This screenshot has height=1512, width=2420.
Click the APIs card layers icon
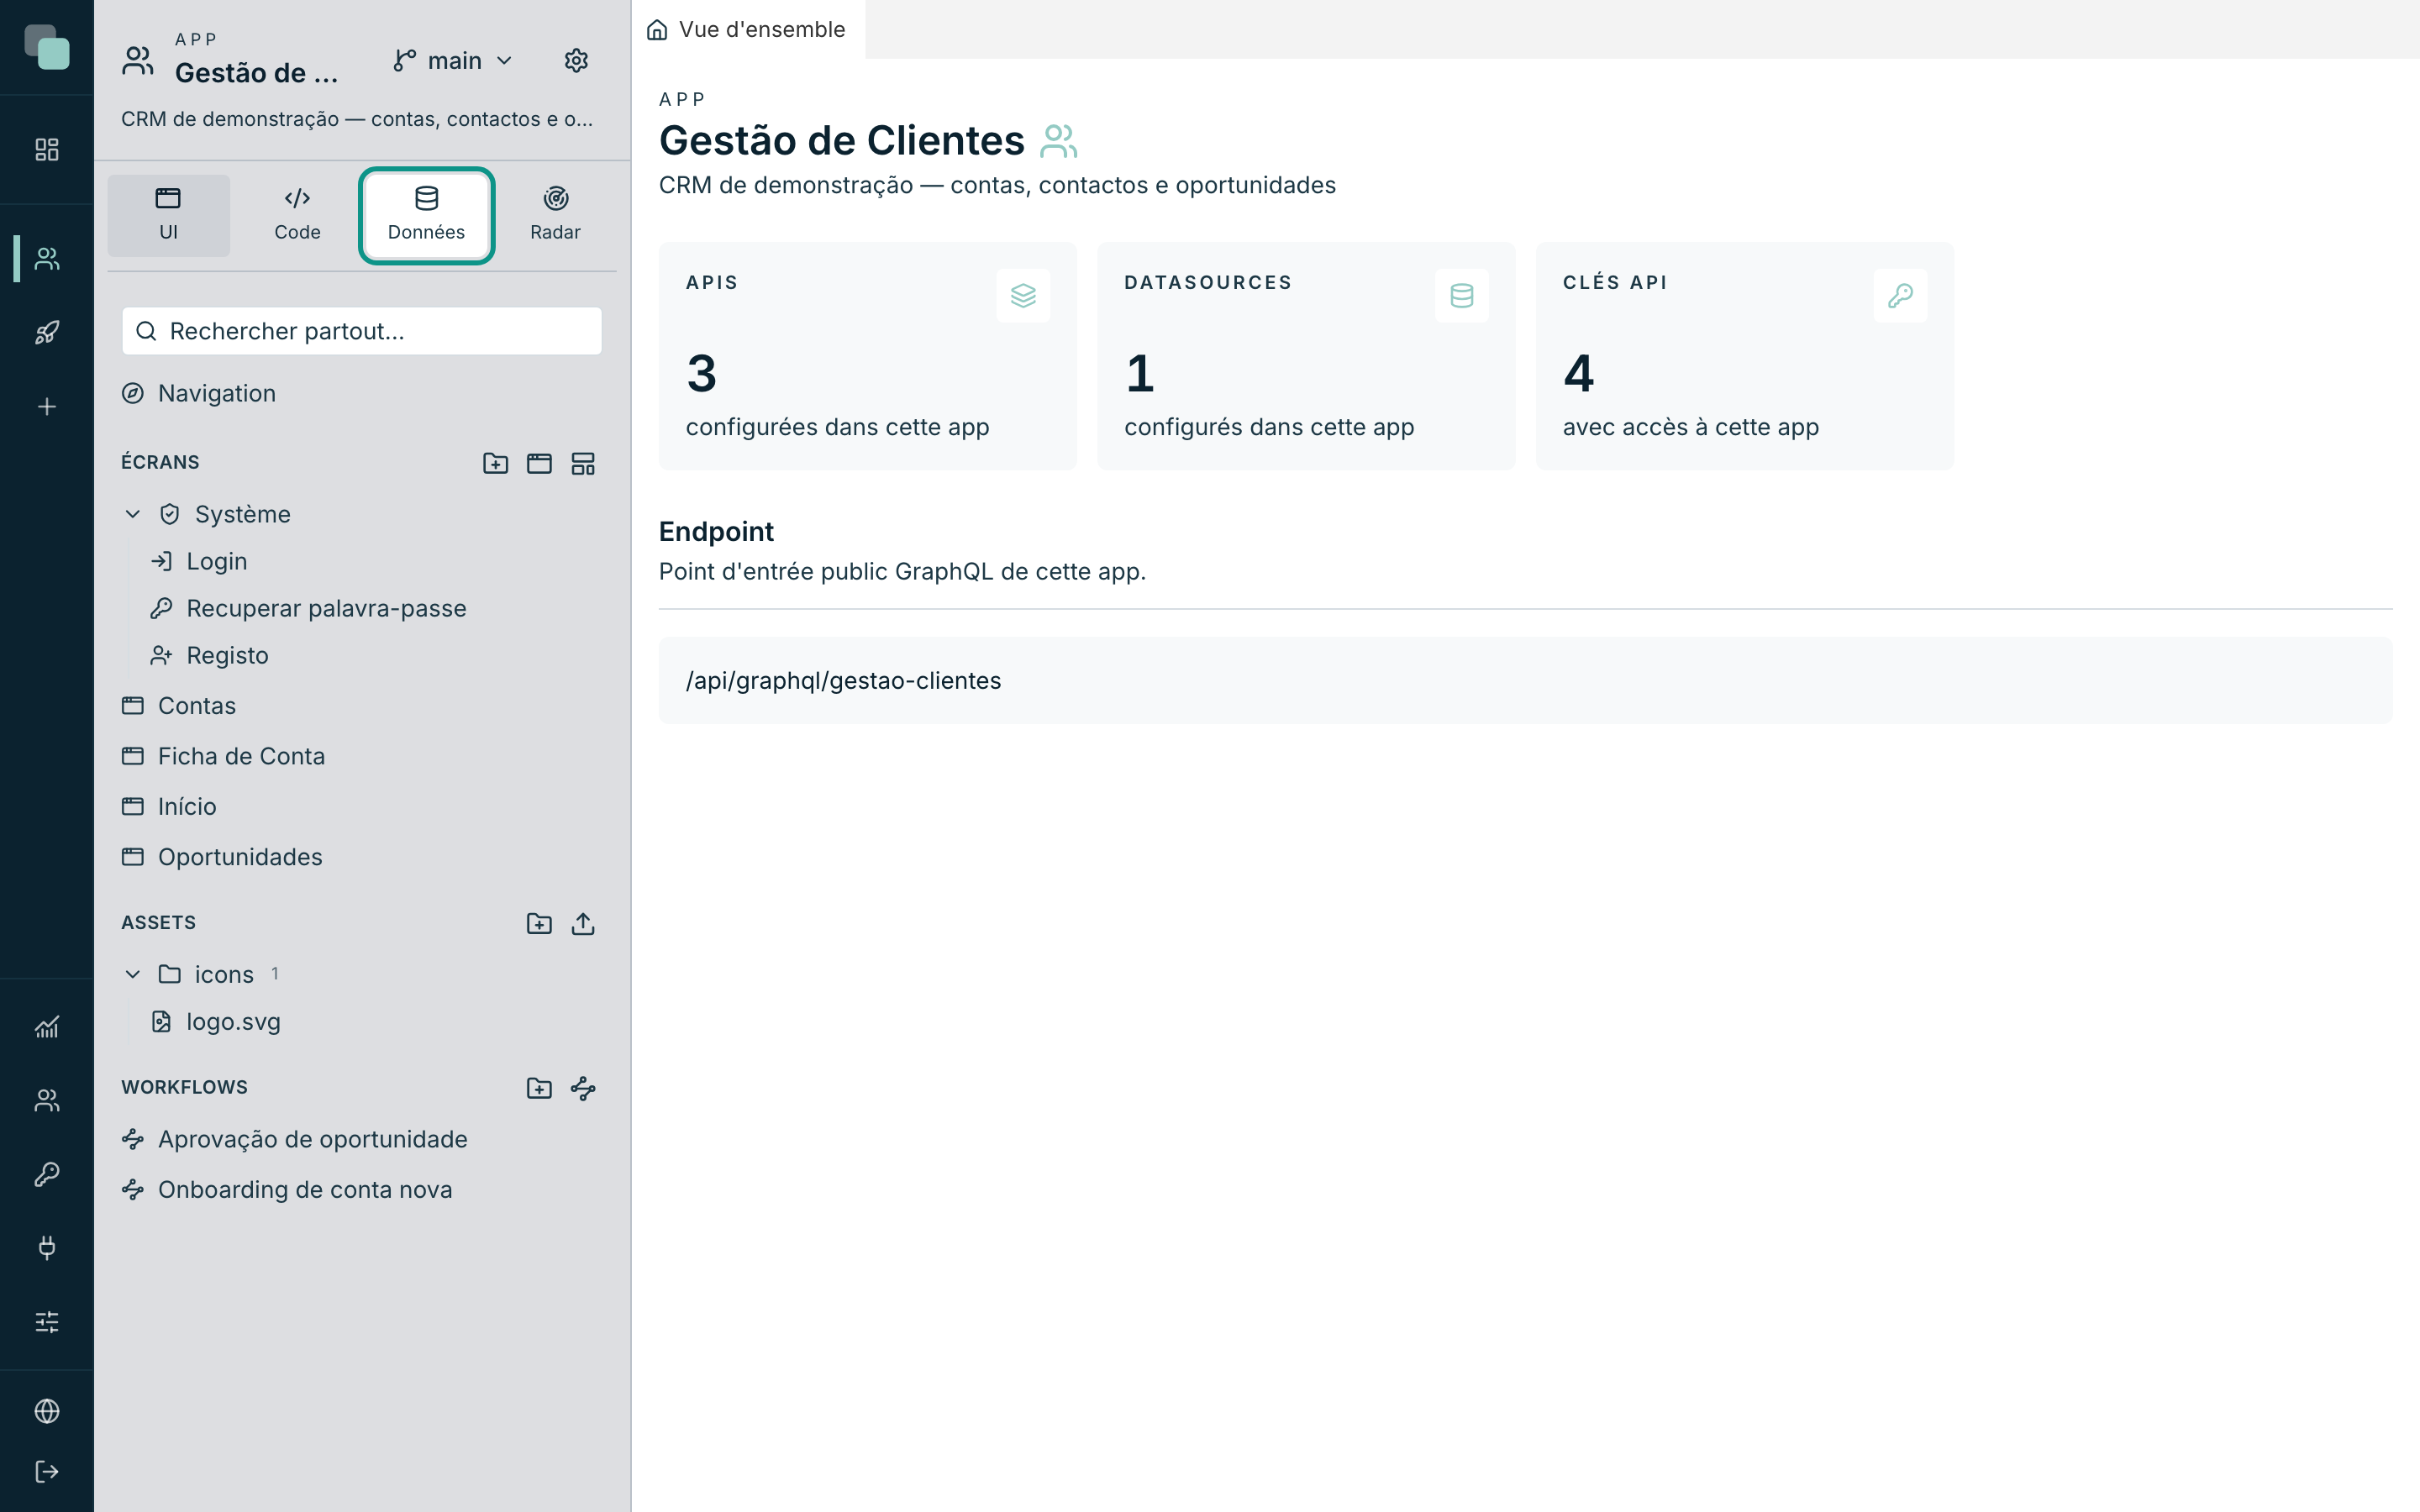tap(1023, 296)
